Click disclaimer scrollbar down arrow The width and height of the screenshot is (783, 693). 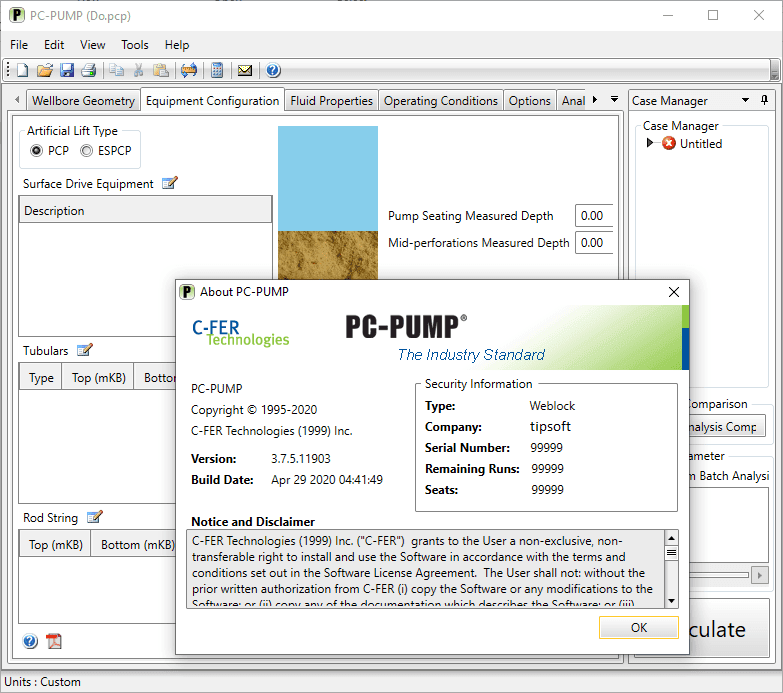[672, 601]
